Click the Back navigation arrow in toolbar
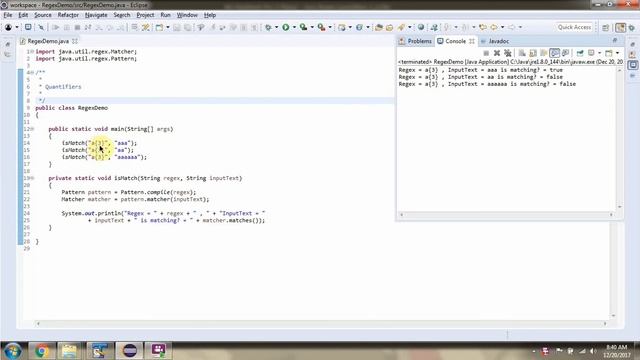Viewport: 640px width, 360px height. pos(494,27)
